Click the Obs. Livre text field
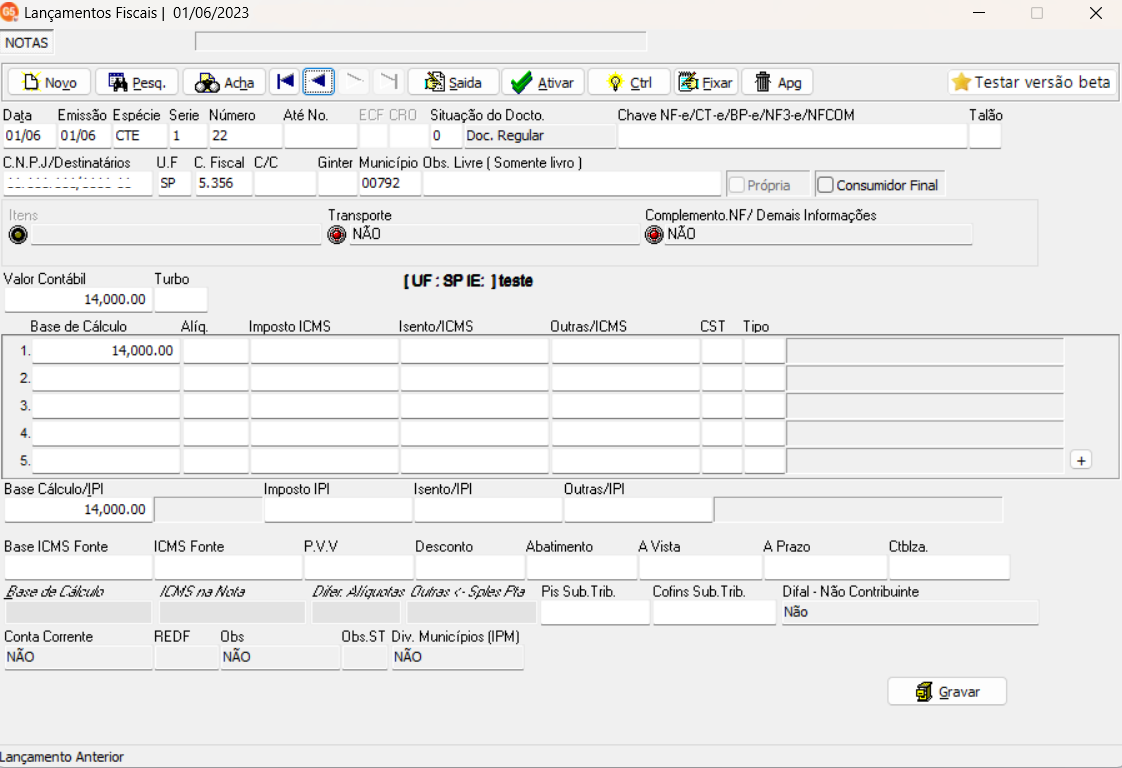Viewport: 1122px width, 768px height. pyautogui.click(x=572, y=183)
